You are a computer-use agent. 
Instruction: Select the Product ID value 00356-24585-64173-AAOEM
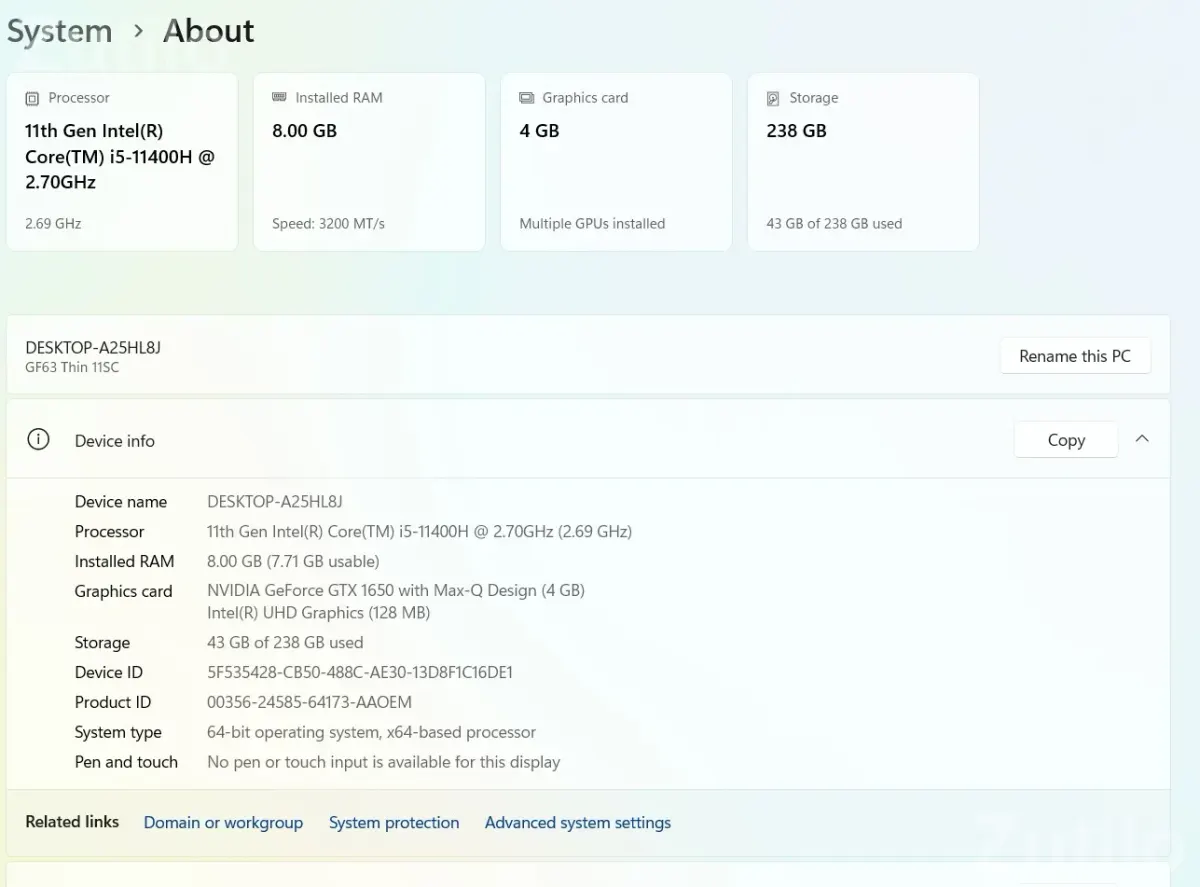(x=309, y=702)
